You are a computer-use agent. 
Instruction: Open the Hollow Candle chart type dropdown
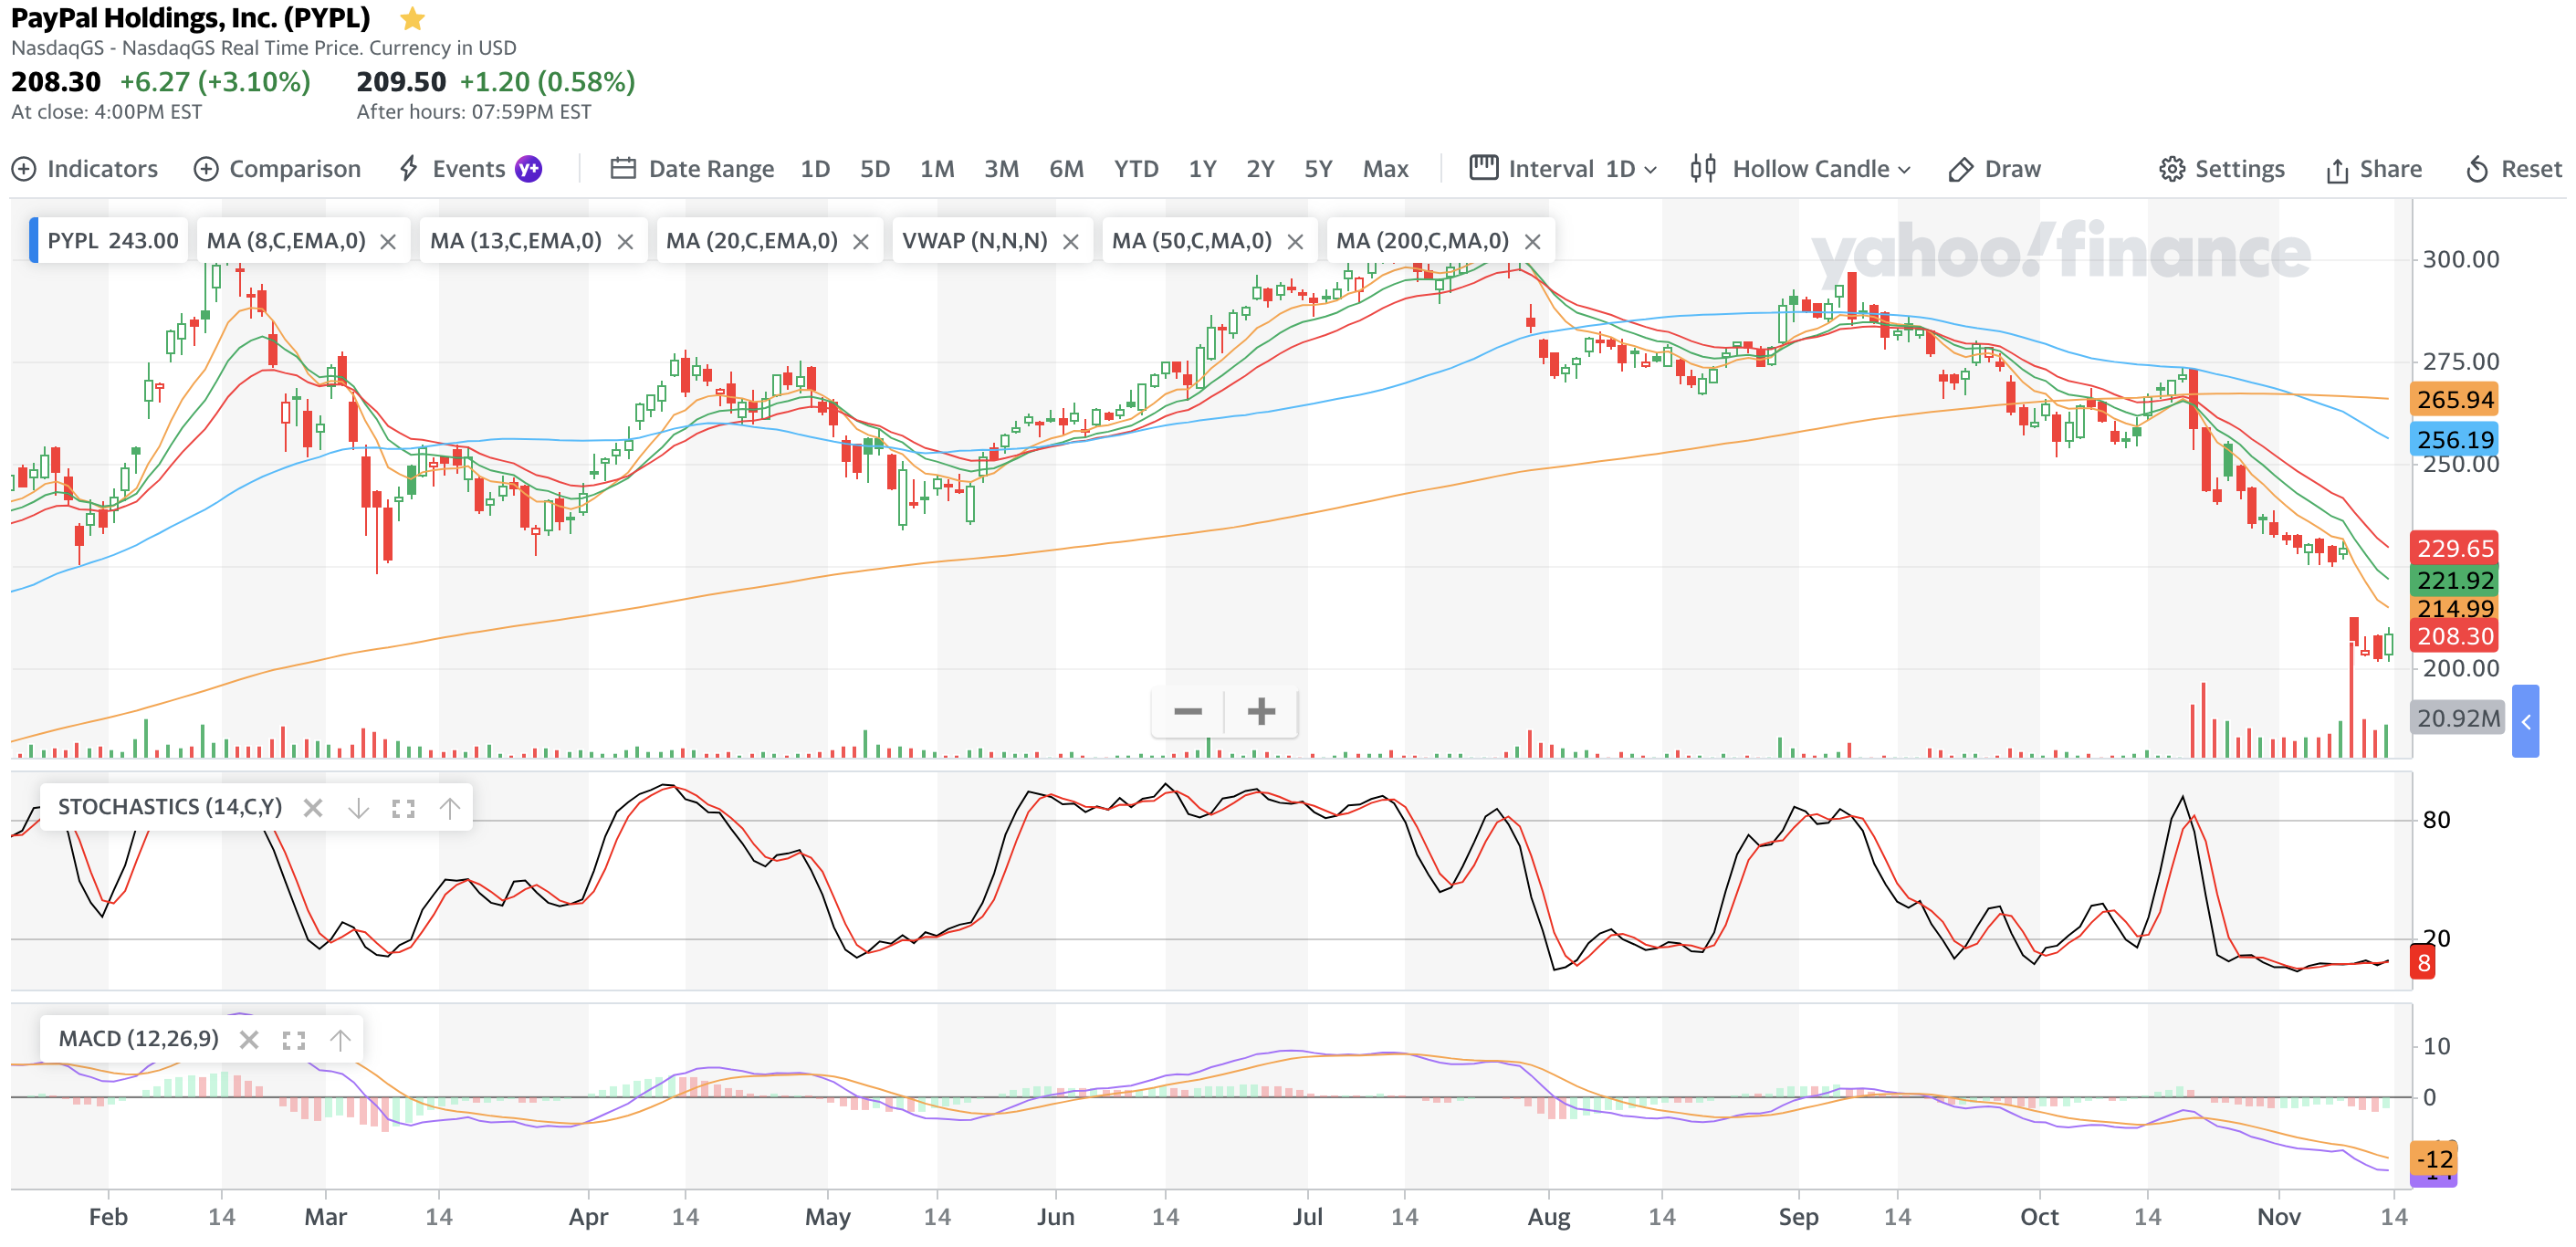pos(1821,169)
